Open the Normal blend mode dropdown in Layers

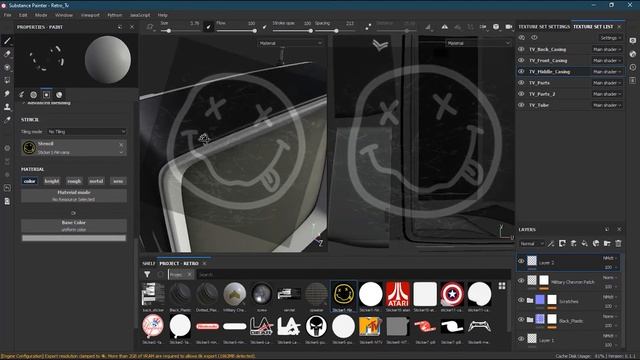pos(531,244)
